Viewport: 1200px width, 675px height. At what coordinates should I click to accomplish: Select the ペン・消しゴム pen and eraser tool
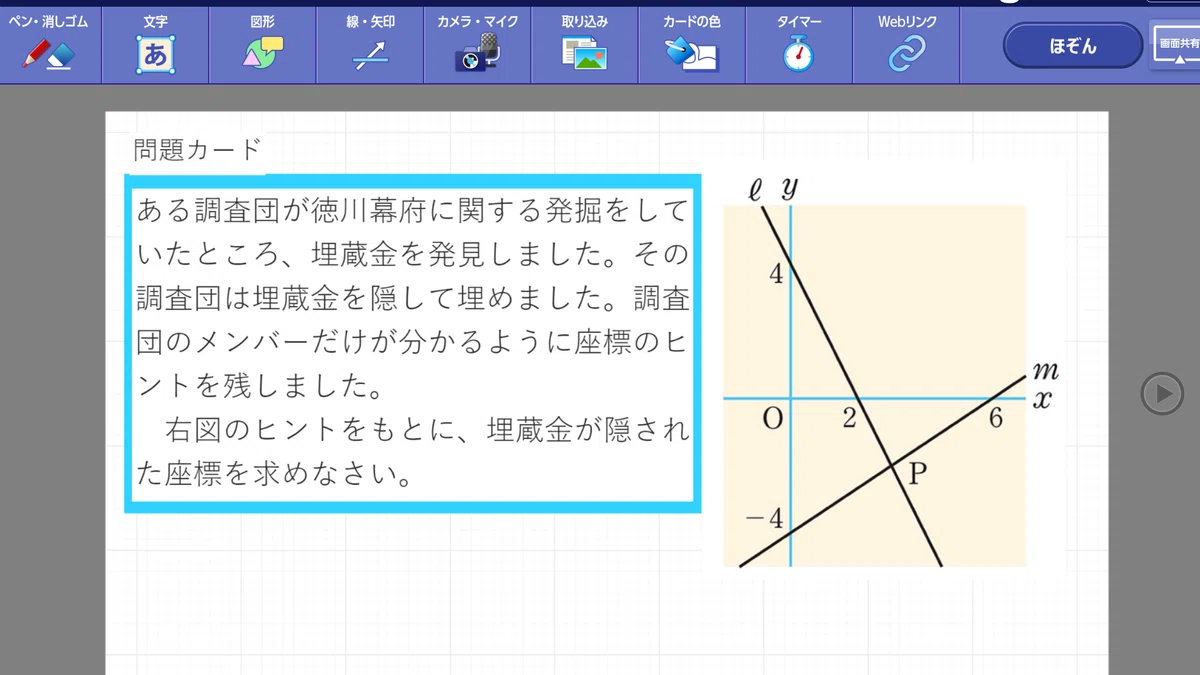click(x=49, y=45)
